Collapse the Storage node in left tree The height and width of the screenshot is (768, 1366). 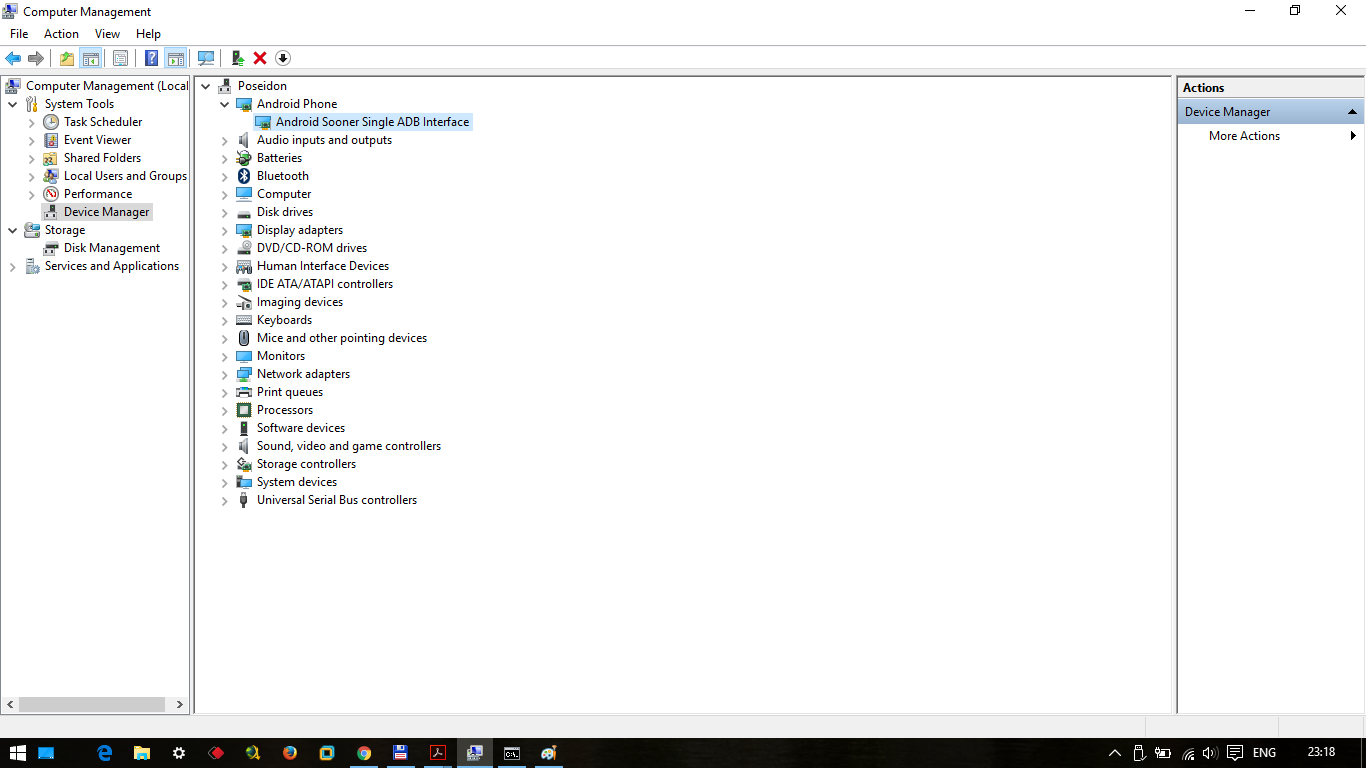coord(12,230)
